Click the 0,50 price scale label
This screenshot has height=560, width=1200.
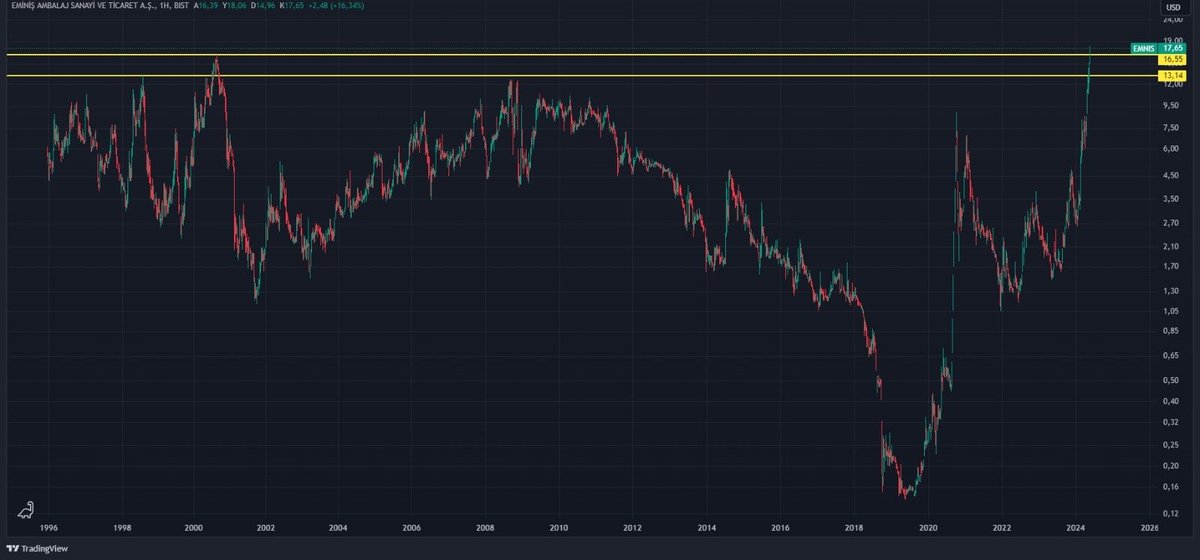pyautogui.click(x=1173, y=380)
